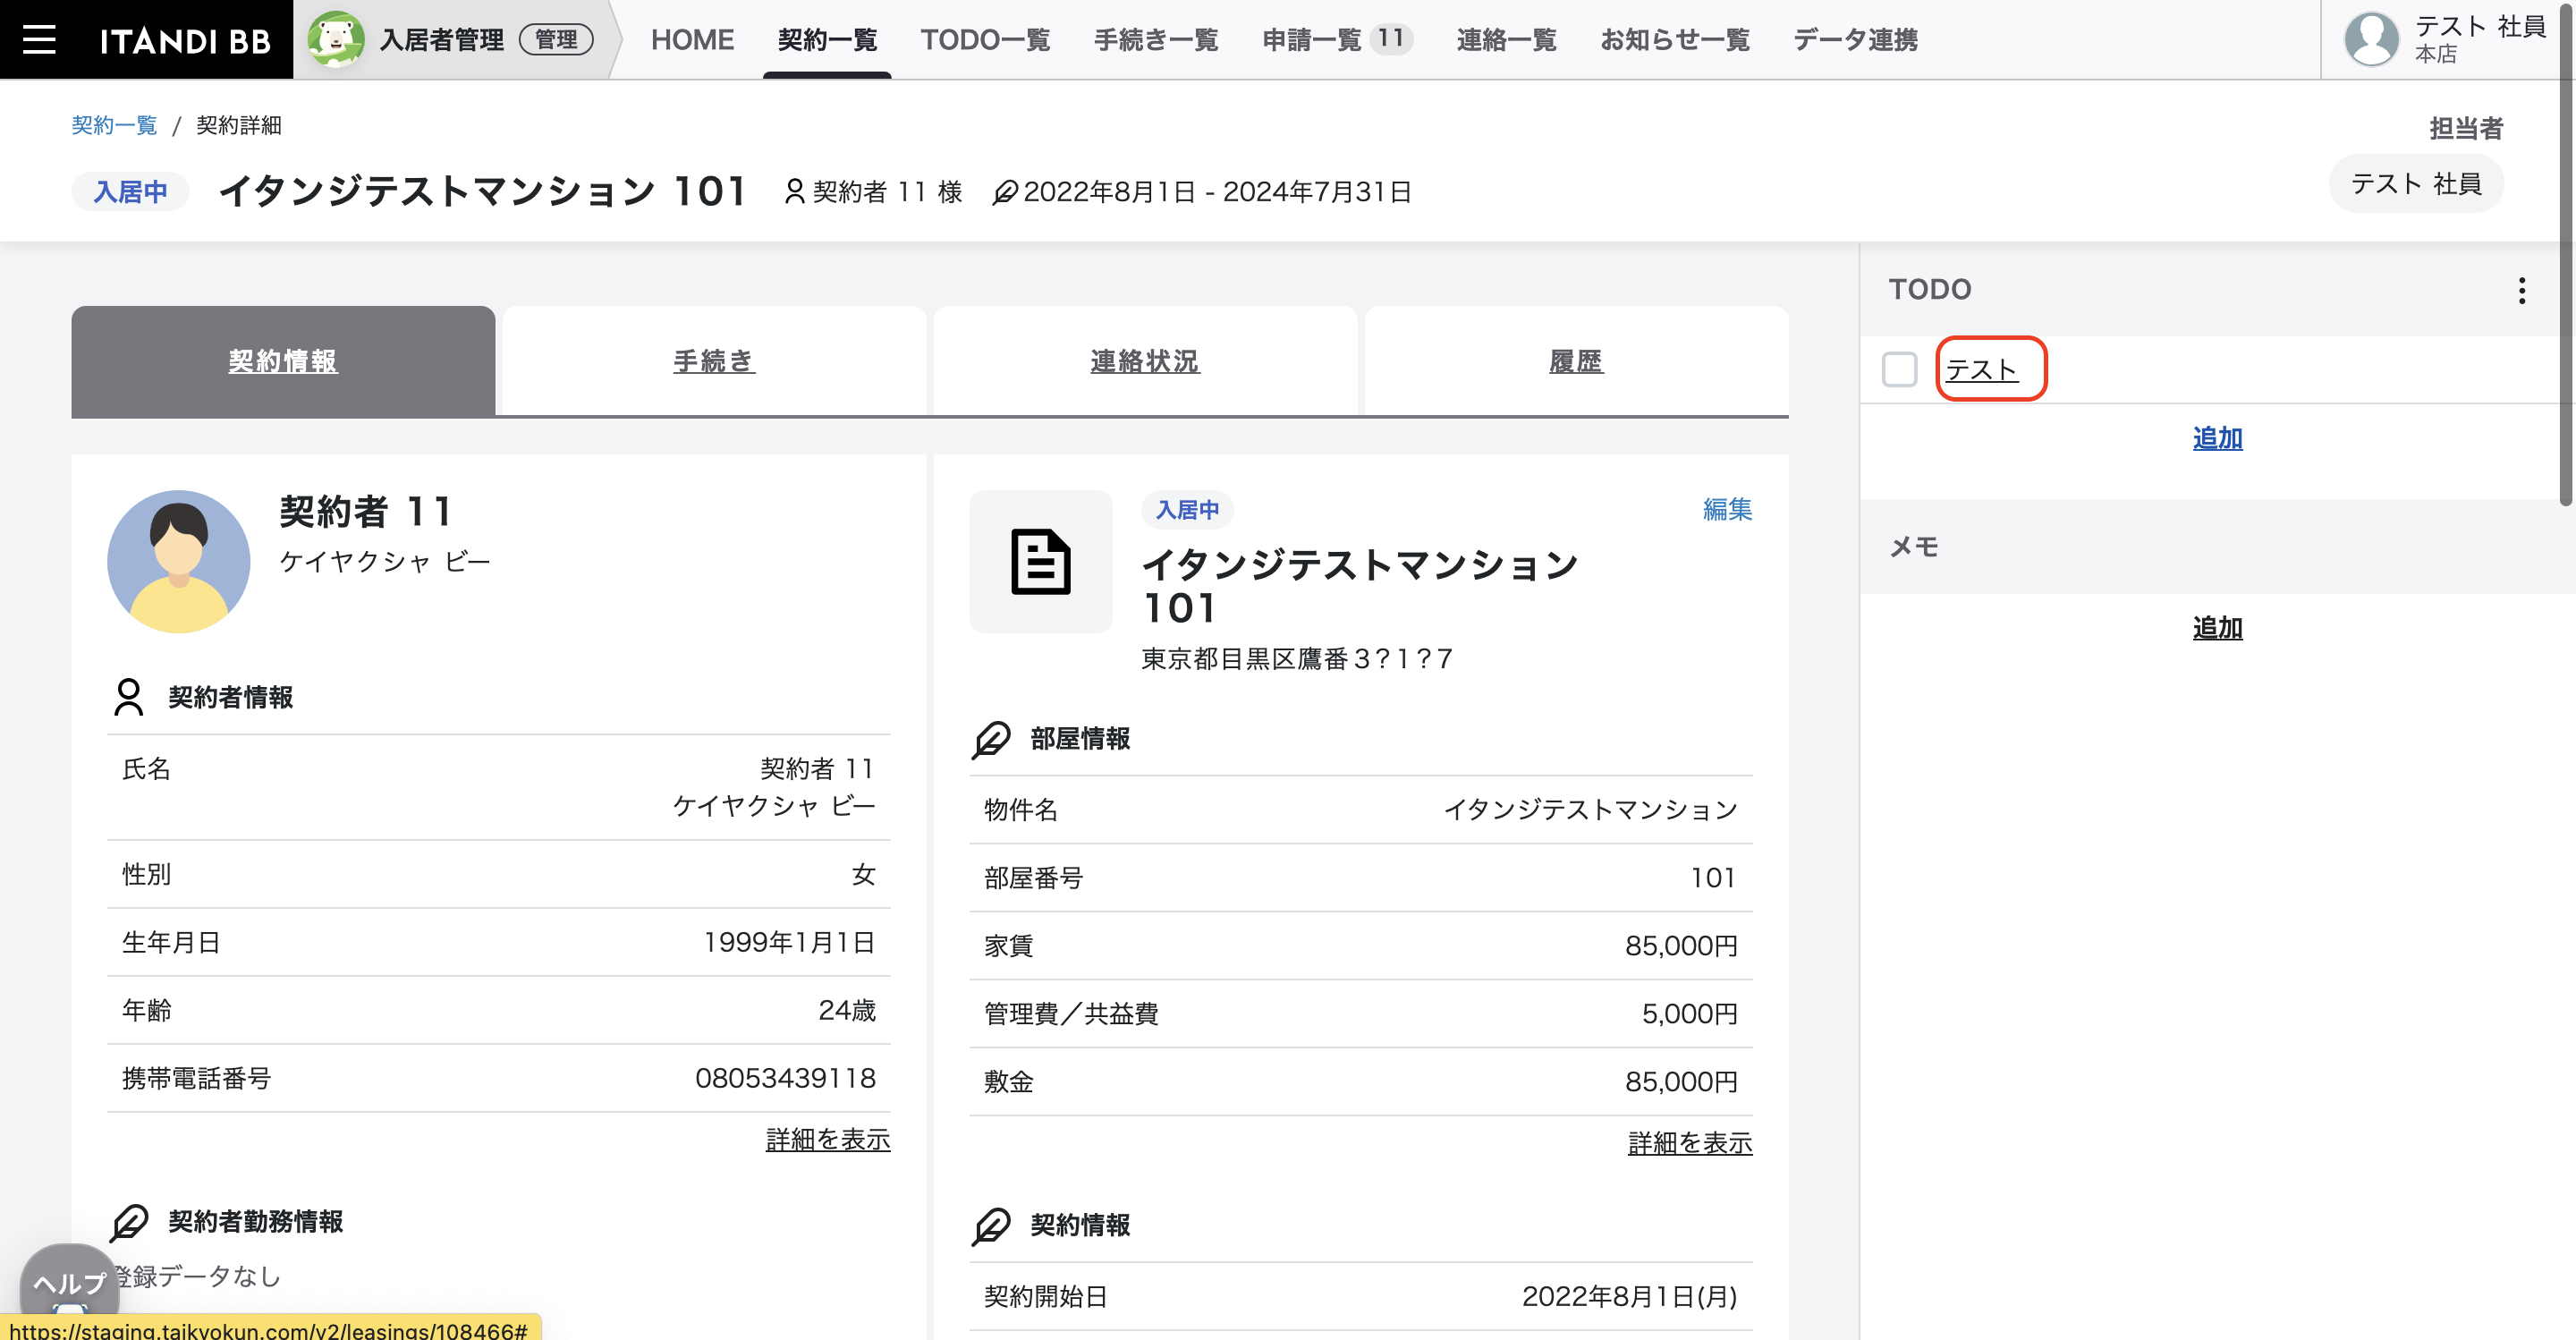
Task: Open 手続き一覧 navigation item
Action: pos(1156,40)
